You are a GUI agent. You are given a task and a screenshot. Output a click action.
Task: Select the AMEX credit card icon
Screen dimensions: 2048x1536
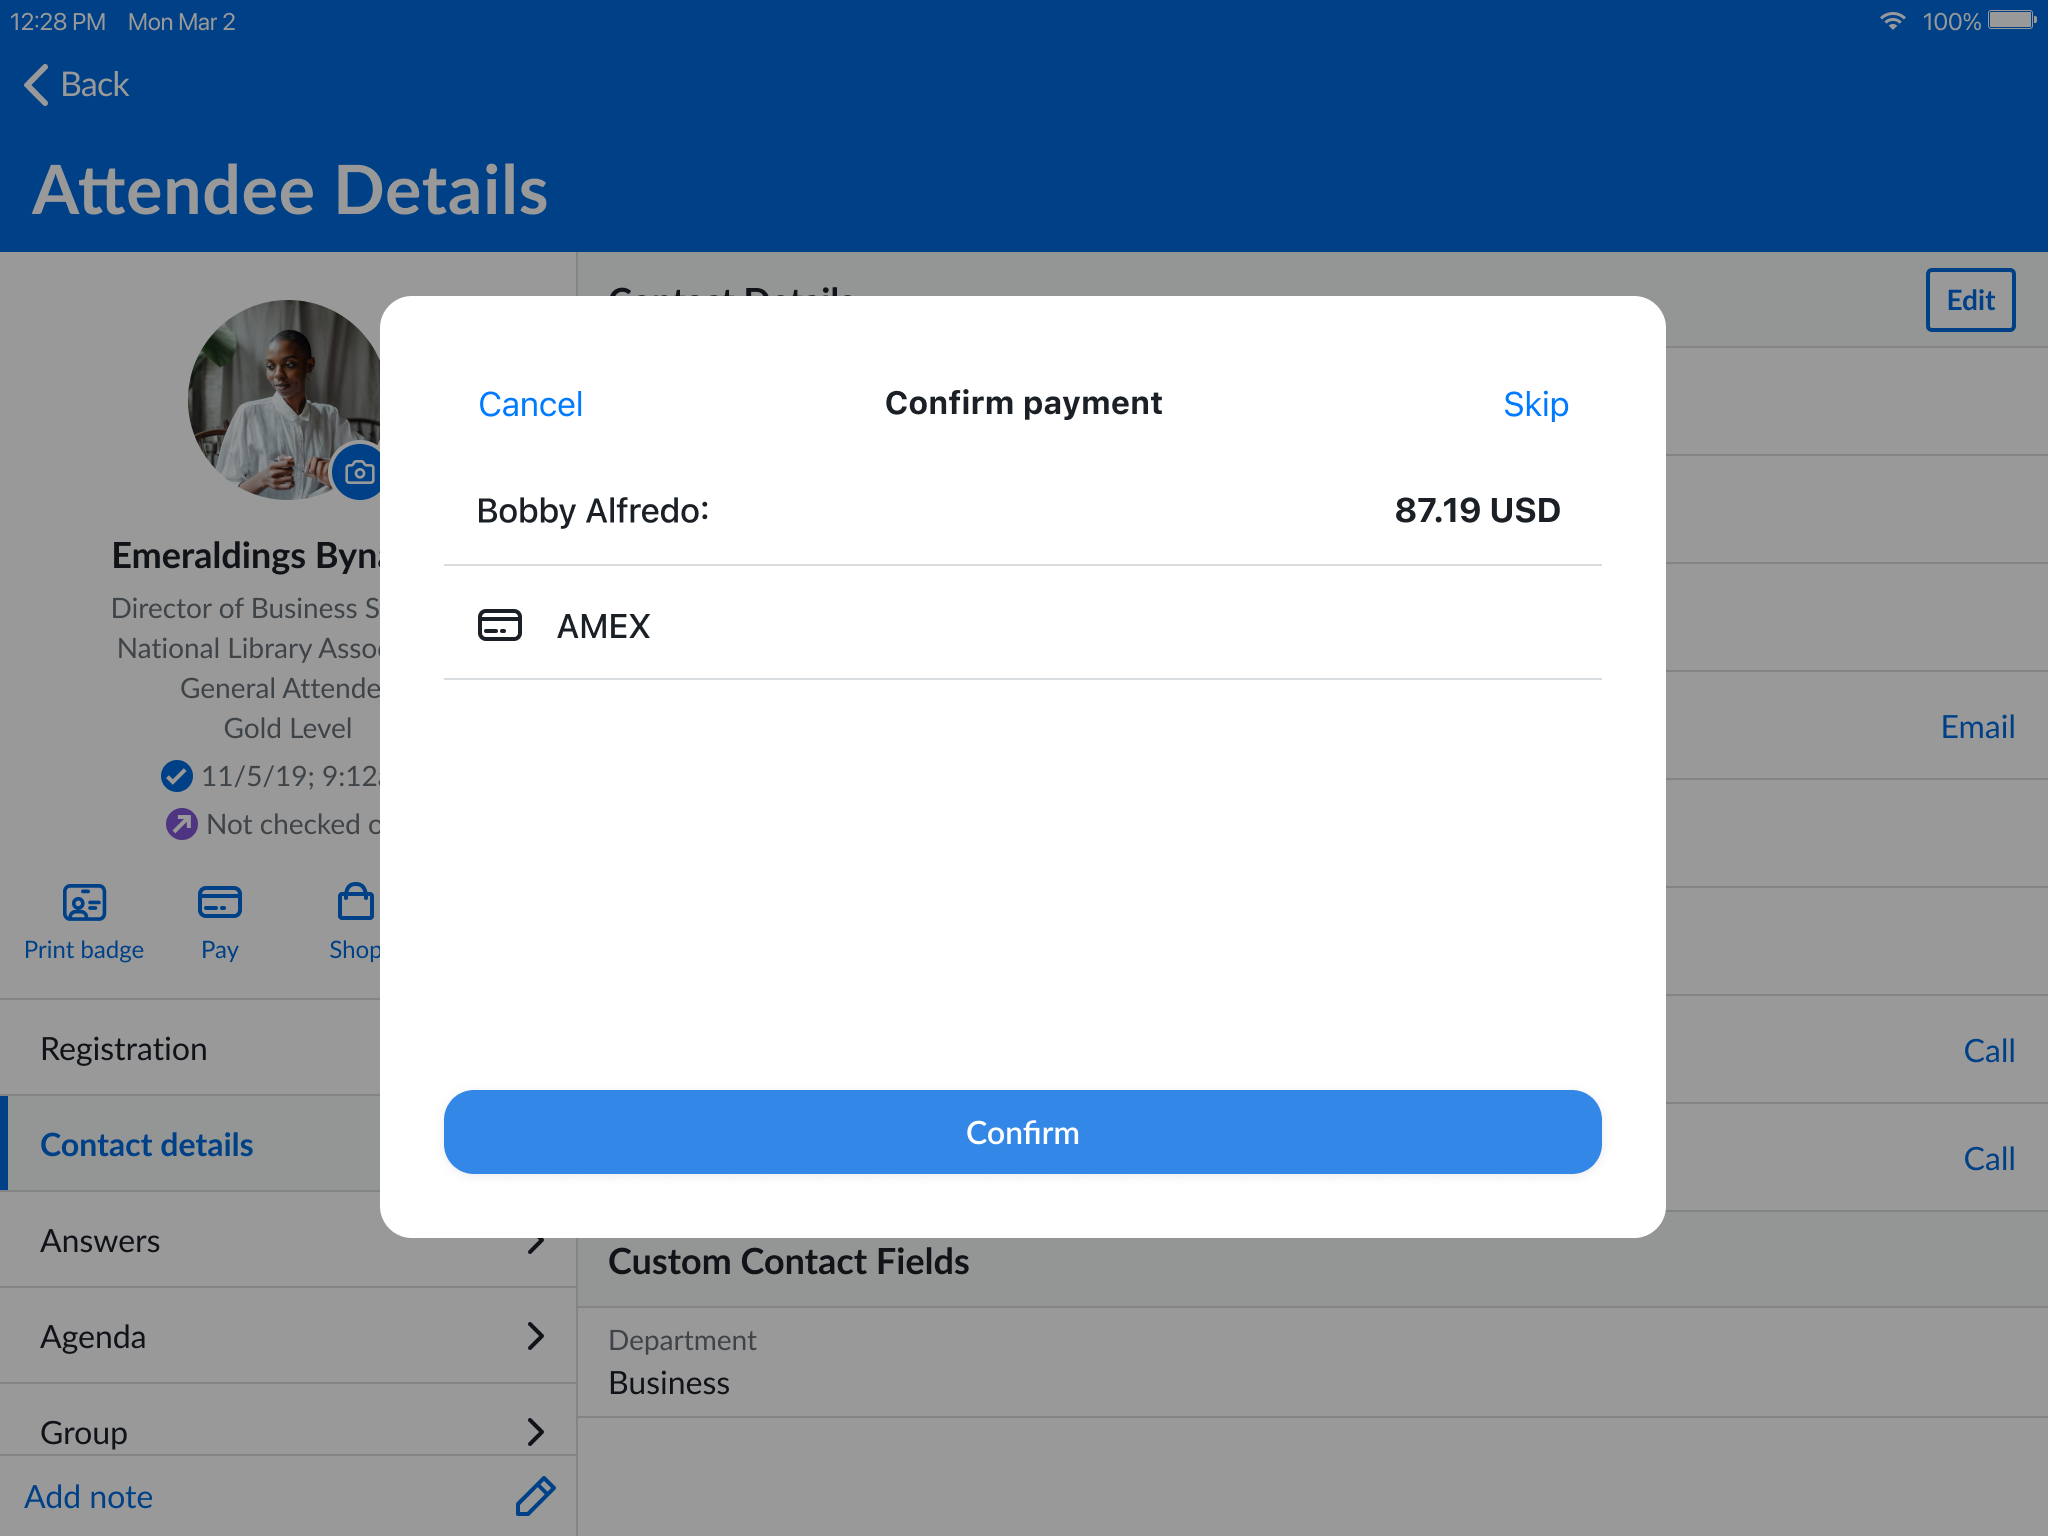(499, 625)
